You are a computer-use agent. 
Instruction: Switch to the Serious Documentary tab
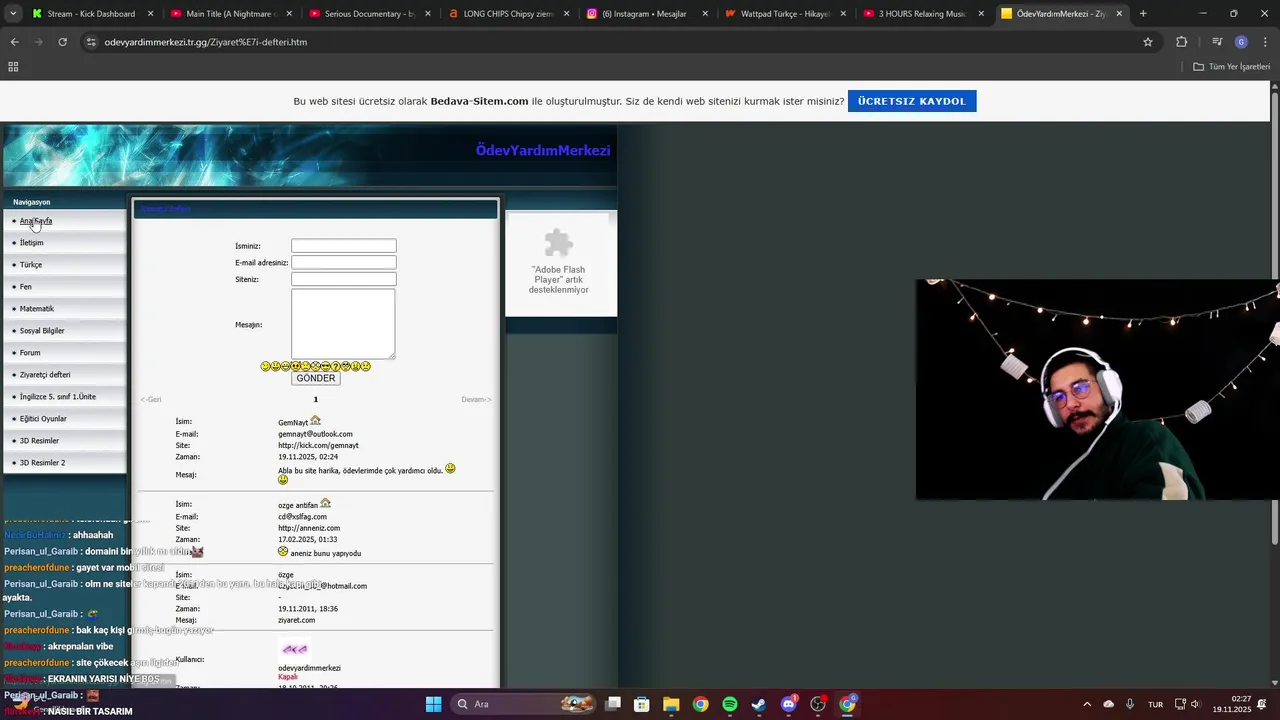pyautogui.click(x=369, y=14)
